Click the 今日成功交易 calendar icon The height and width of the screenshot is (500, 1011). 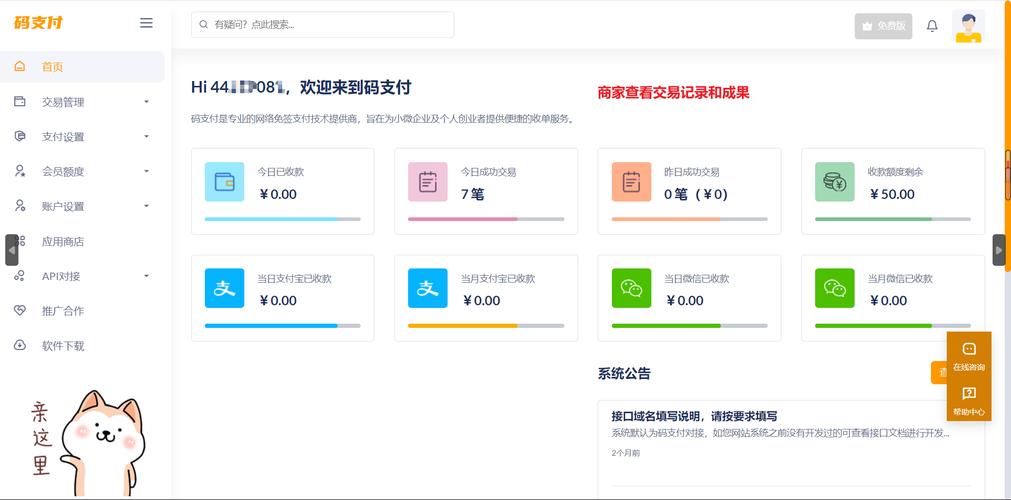tap(427, 182)
